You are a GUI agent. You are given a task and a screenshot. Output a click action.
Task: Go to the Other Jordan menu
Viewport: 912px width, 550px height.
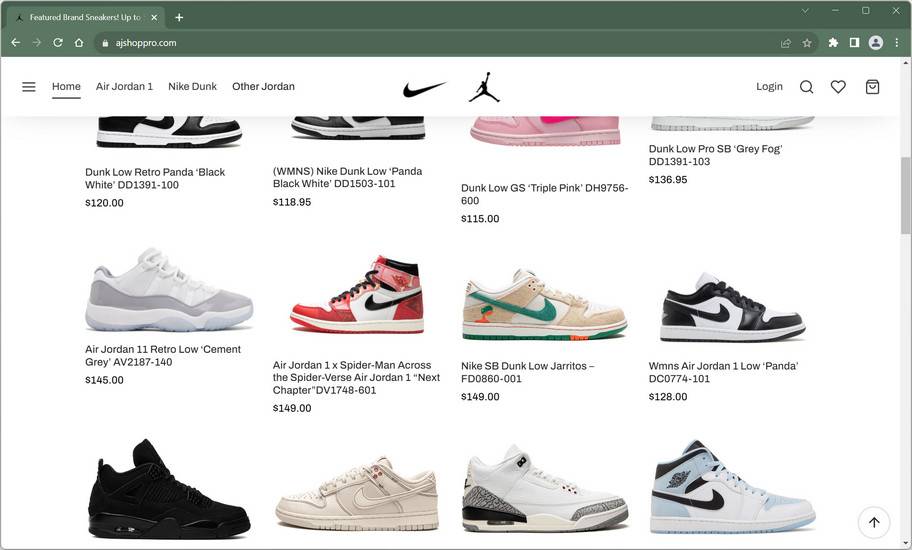click(x=263, y=86)
